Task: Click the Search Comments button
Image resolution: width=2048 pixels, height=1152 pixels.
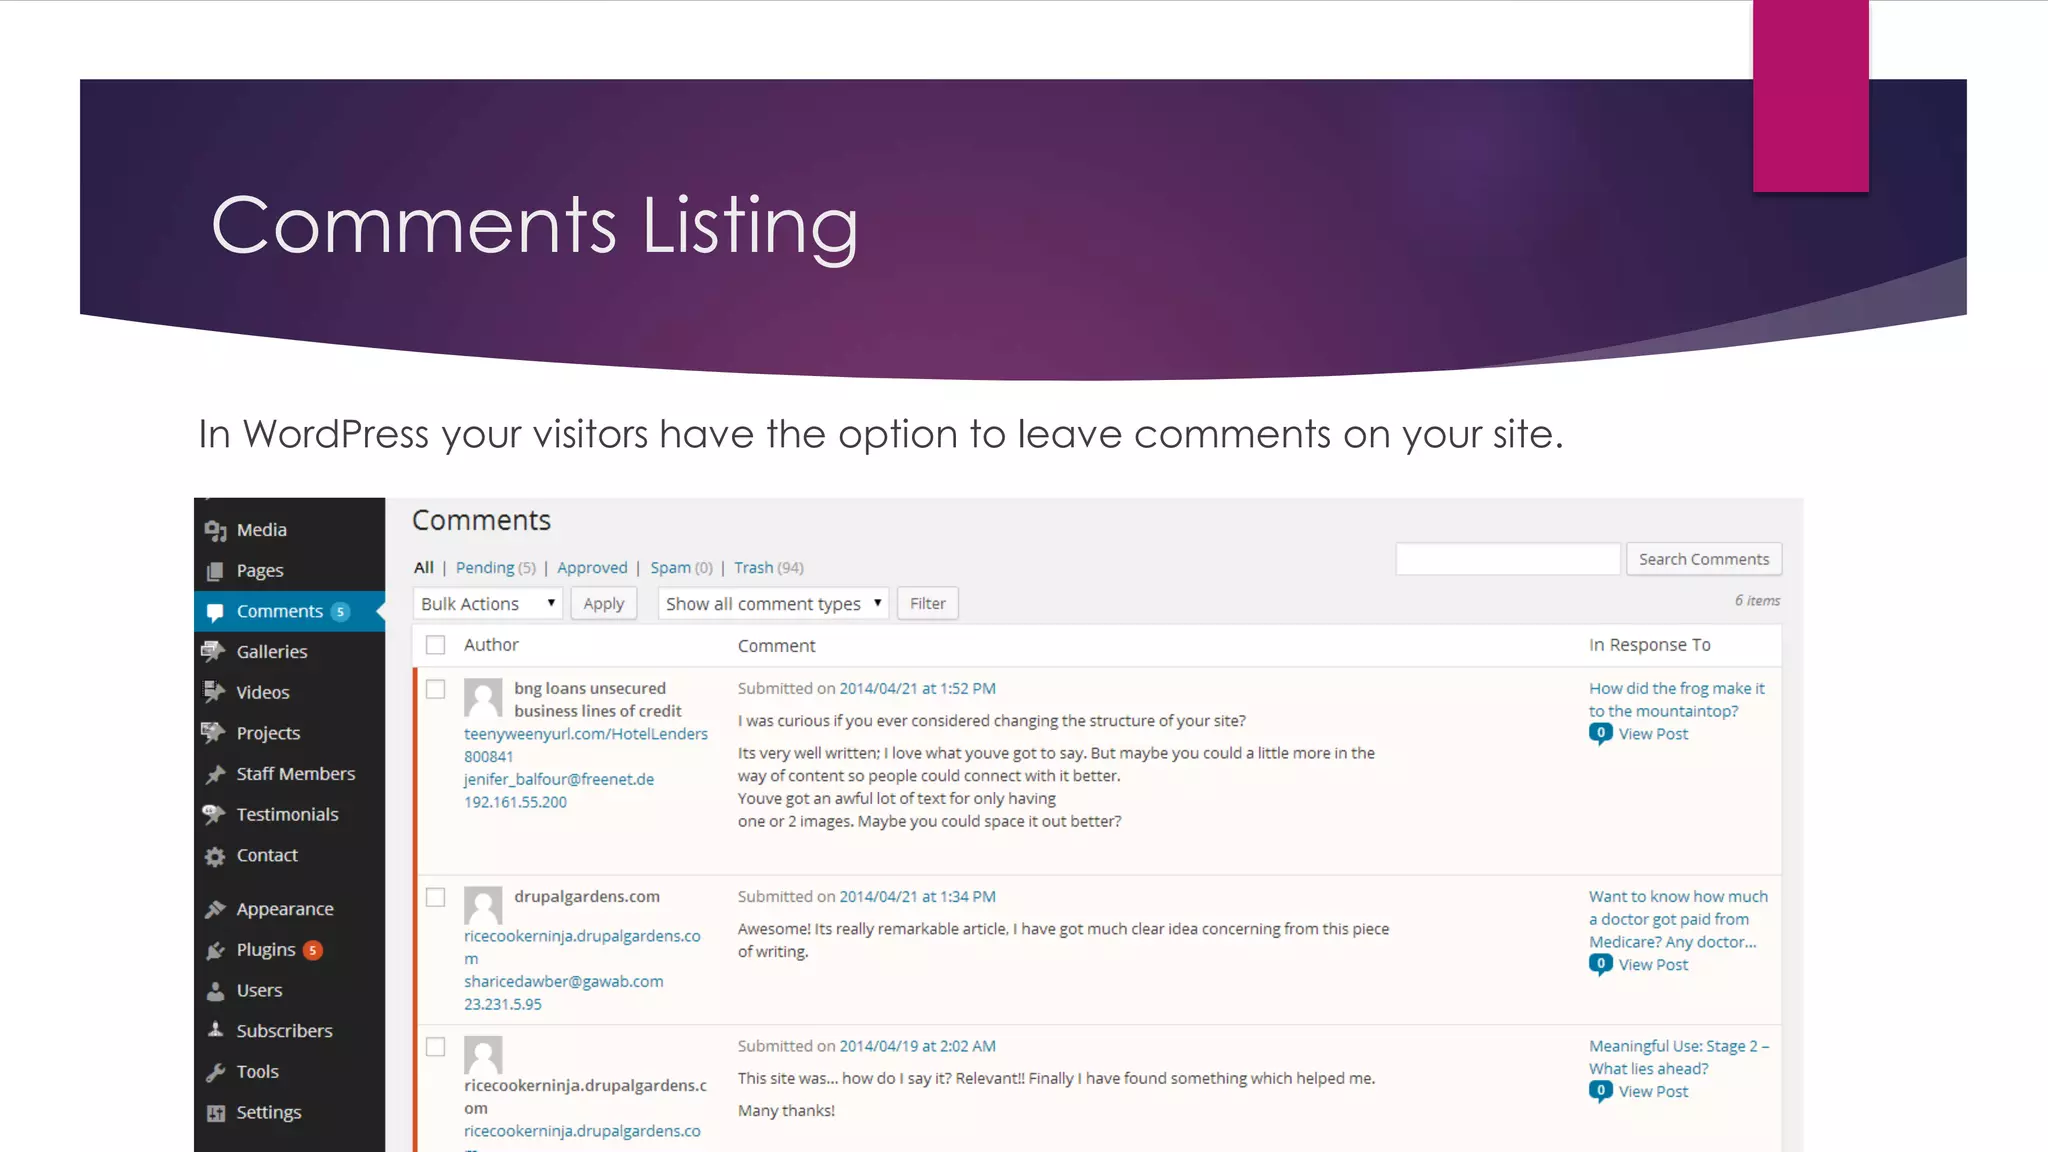Action: (1704, 560)
